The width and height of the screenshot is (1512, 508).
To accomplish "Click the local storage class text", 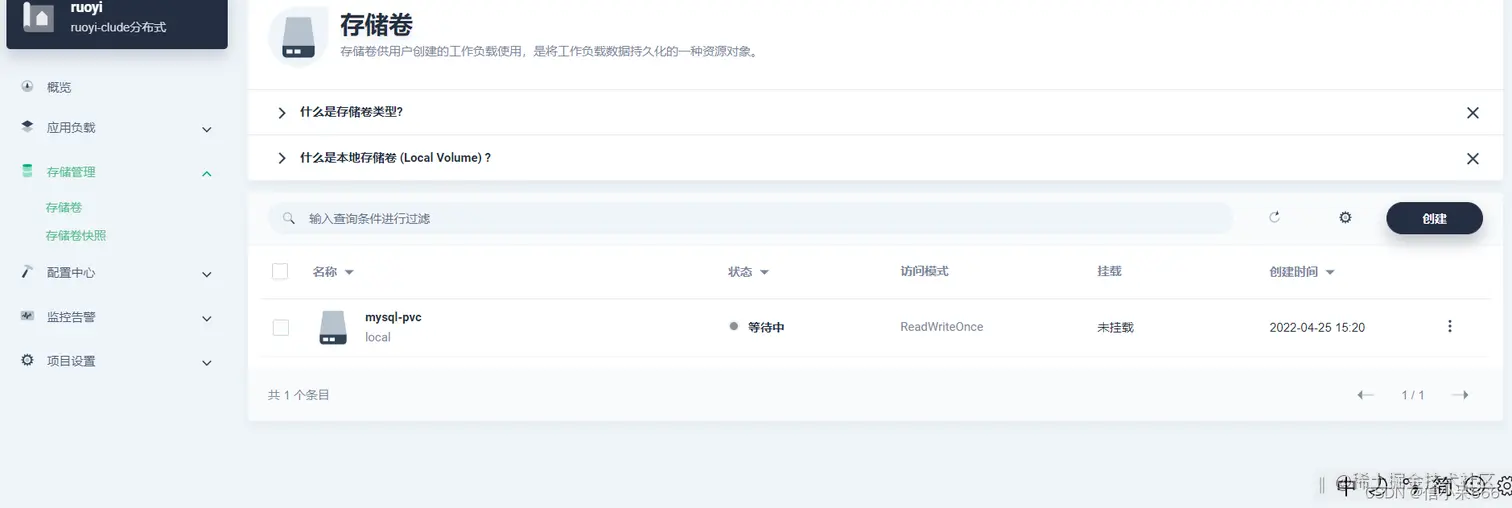I will [377, 337].
